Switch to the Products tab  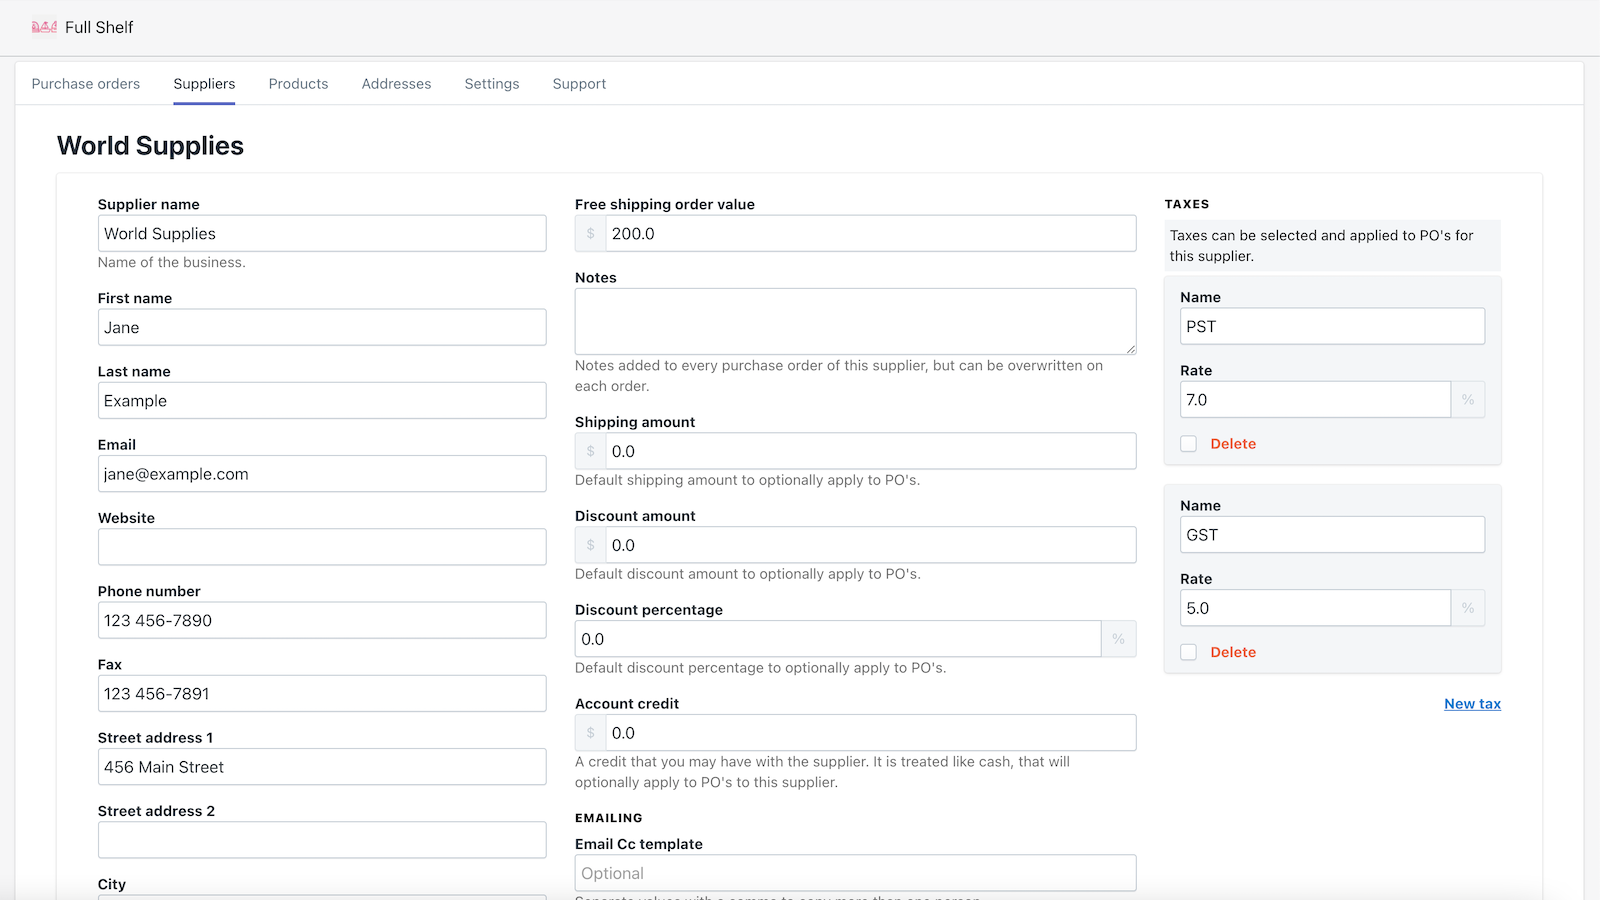pyautogui.click(x=298, y=84)
